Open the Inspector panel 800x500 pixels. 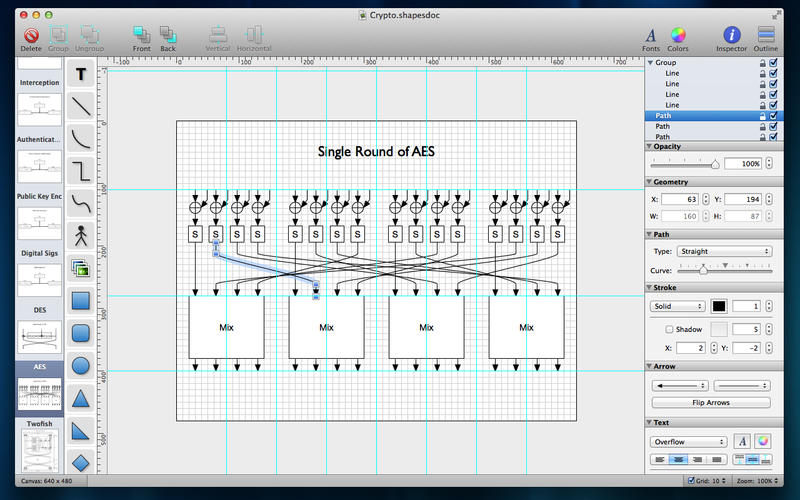tap(731, 37)
